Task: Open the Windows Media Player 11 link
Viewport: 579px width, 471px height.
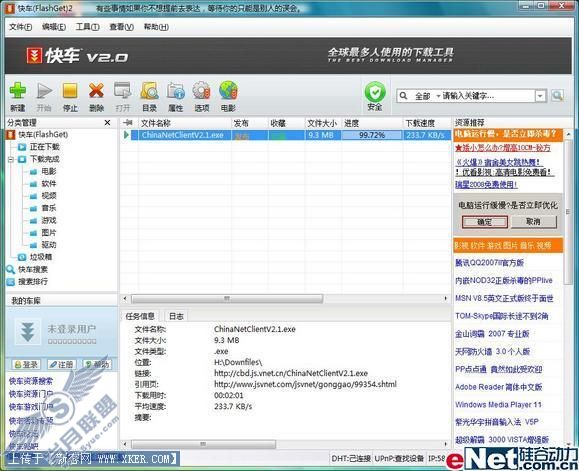Action: [498, 405]
